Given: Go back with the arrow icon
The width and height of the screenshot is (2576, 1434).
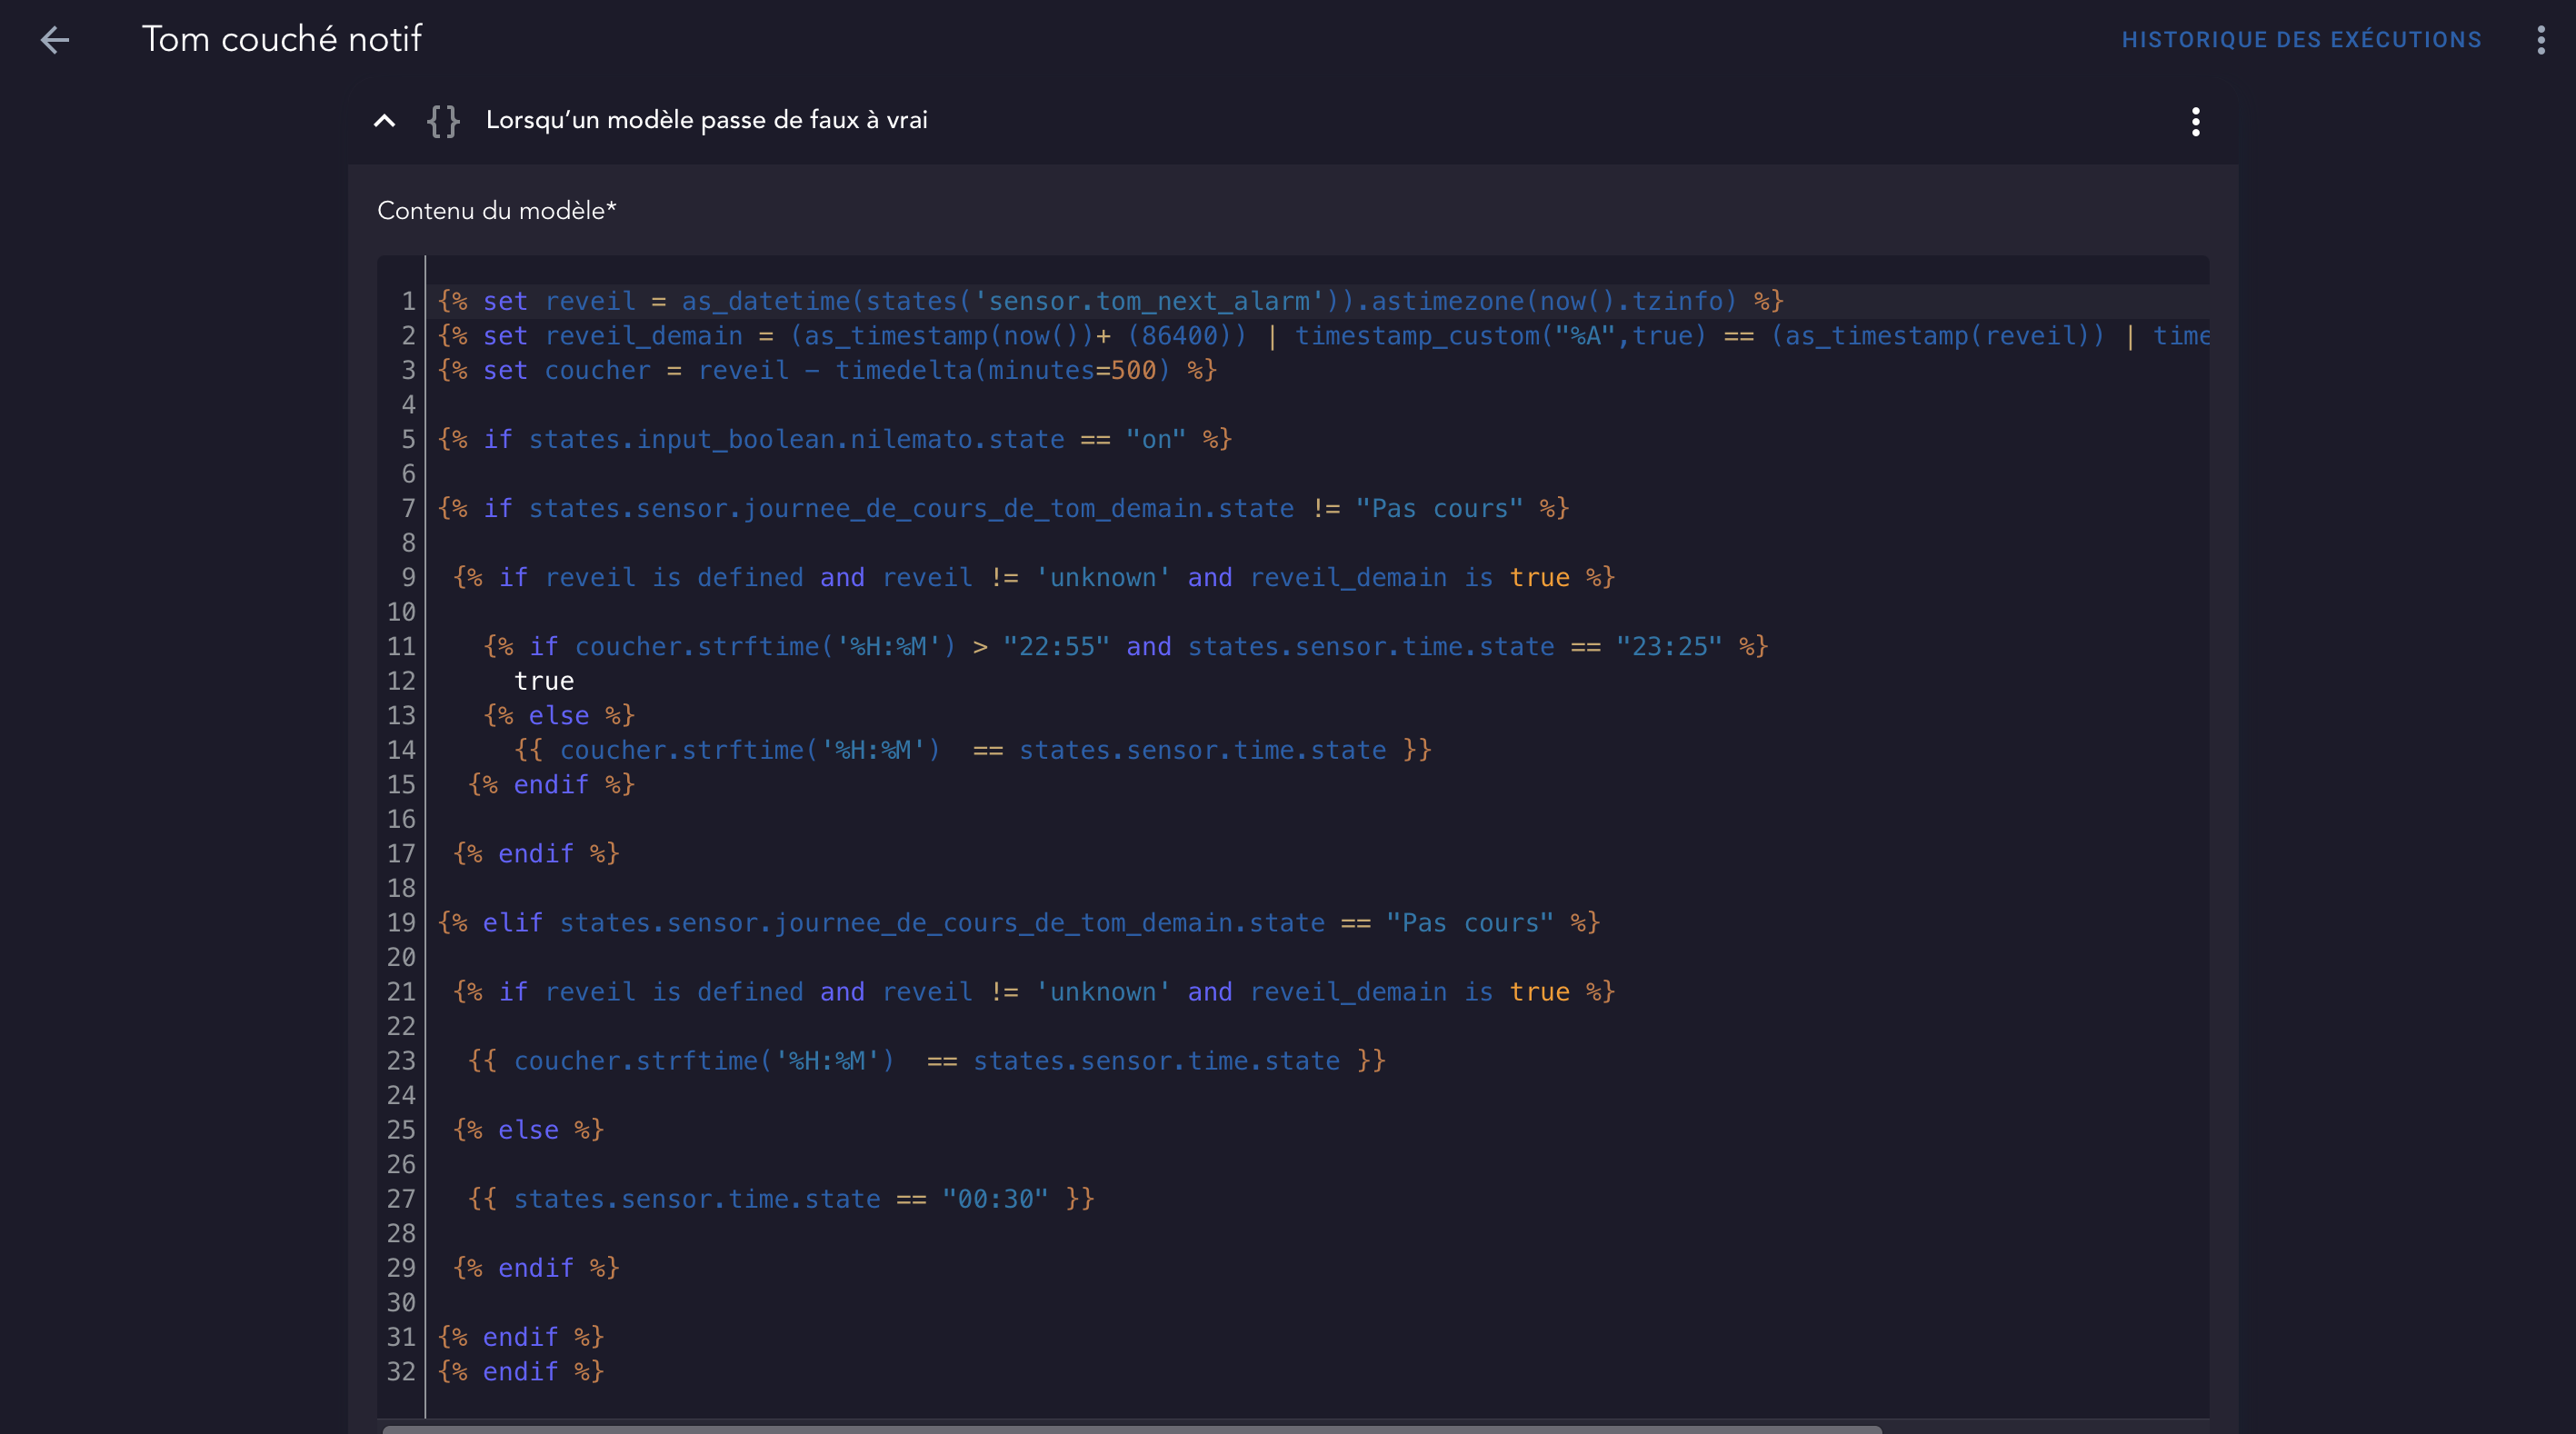Looking at the screenshot, I should click(55, 40).
